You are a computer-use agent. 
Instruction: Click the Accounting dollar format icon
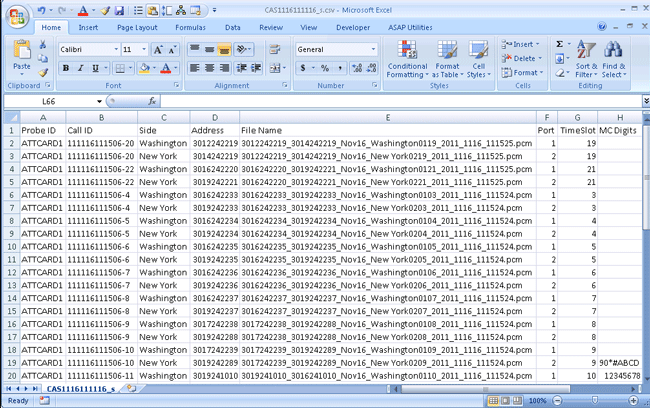[303, 68]
